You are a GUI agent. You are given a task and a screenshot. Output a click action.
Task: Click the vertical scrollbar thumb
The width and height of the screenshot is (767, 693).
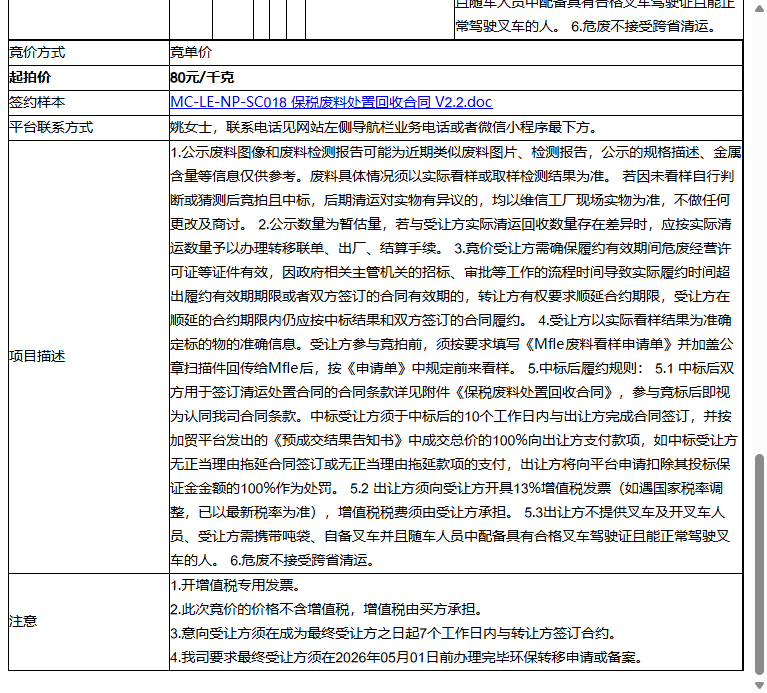coord(759,564)
